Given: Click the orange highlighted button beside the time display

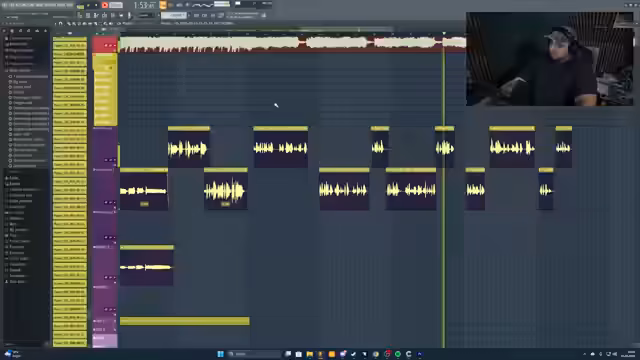Looking at the screenshot, I should click(163, 5).
